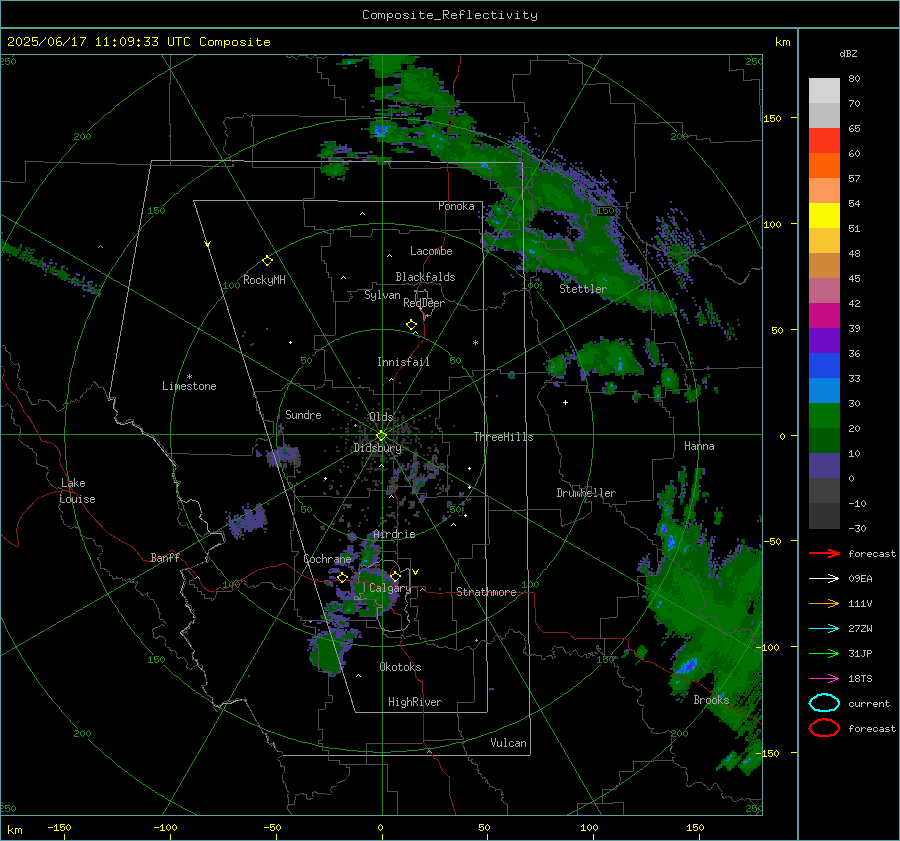Pick the bright yellow swatch in dBZ scale
The height and width of the screenshot is (841, 900).
(x=824, y=216)
